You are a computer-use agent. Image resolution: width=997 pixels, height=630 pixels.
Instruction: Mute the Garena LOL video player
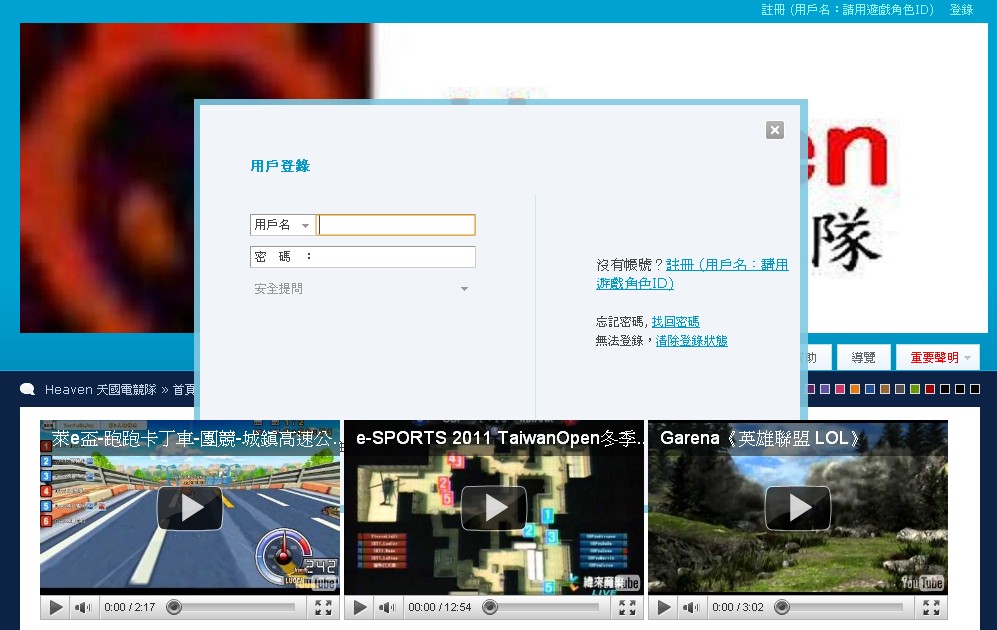pyautogui.click(x=691, y=608)
